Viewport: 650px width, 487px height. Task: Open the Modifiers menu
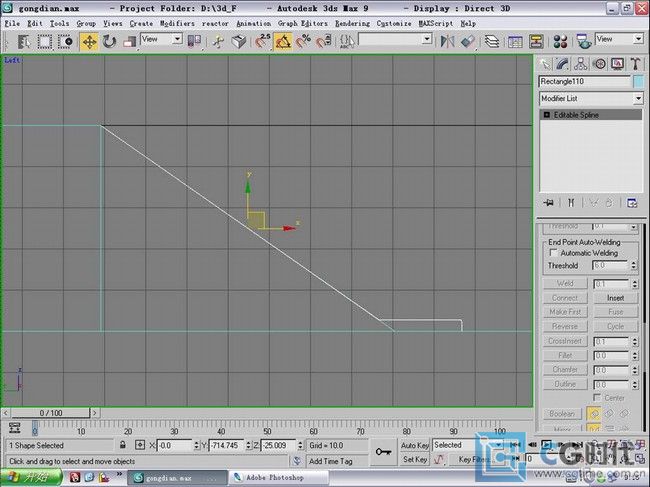177,24
